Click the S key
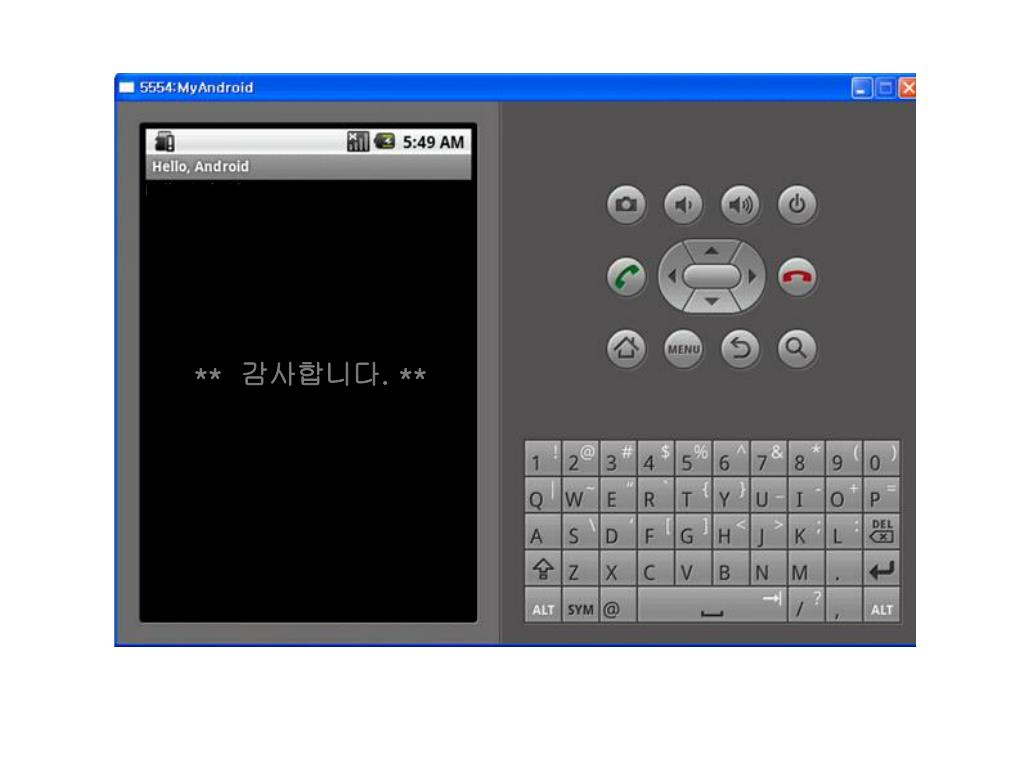This screenshot has width=1024, height=768. (x=581, y=531)
